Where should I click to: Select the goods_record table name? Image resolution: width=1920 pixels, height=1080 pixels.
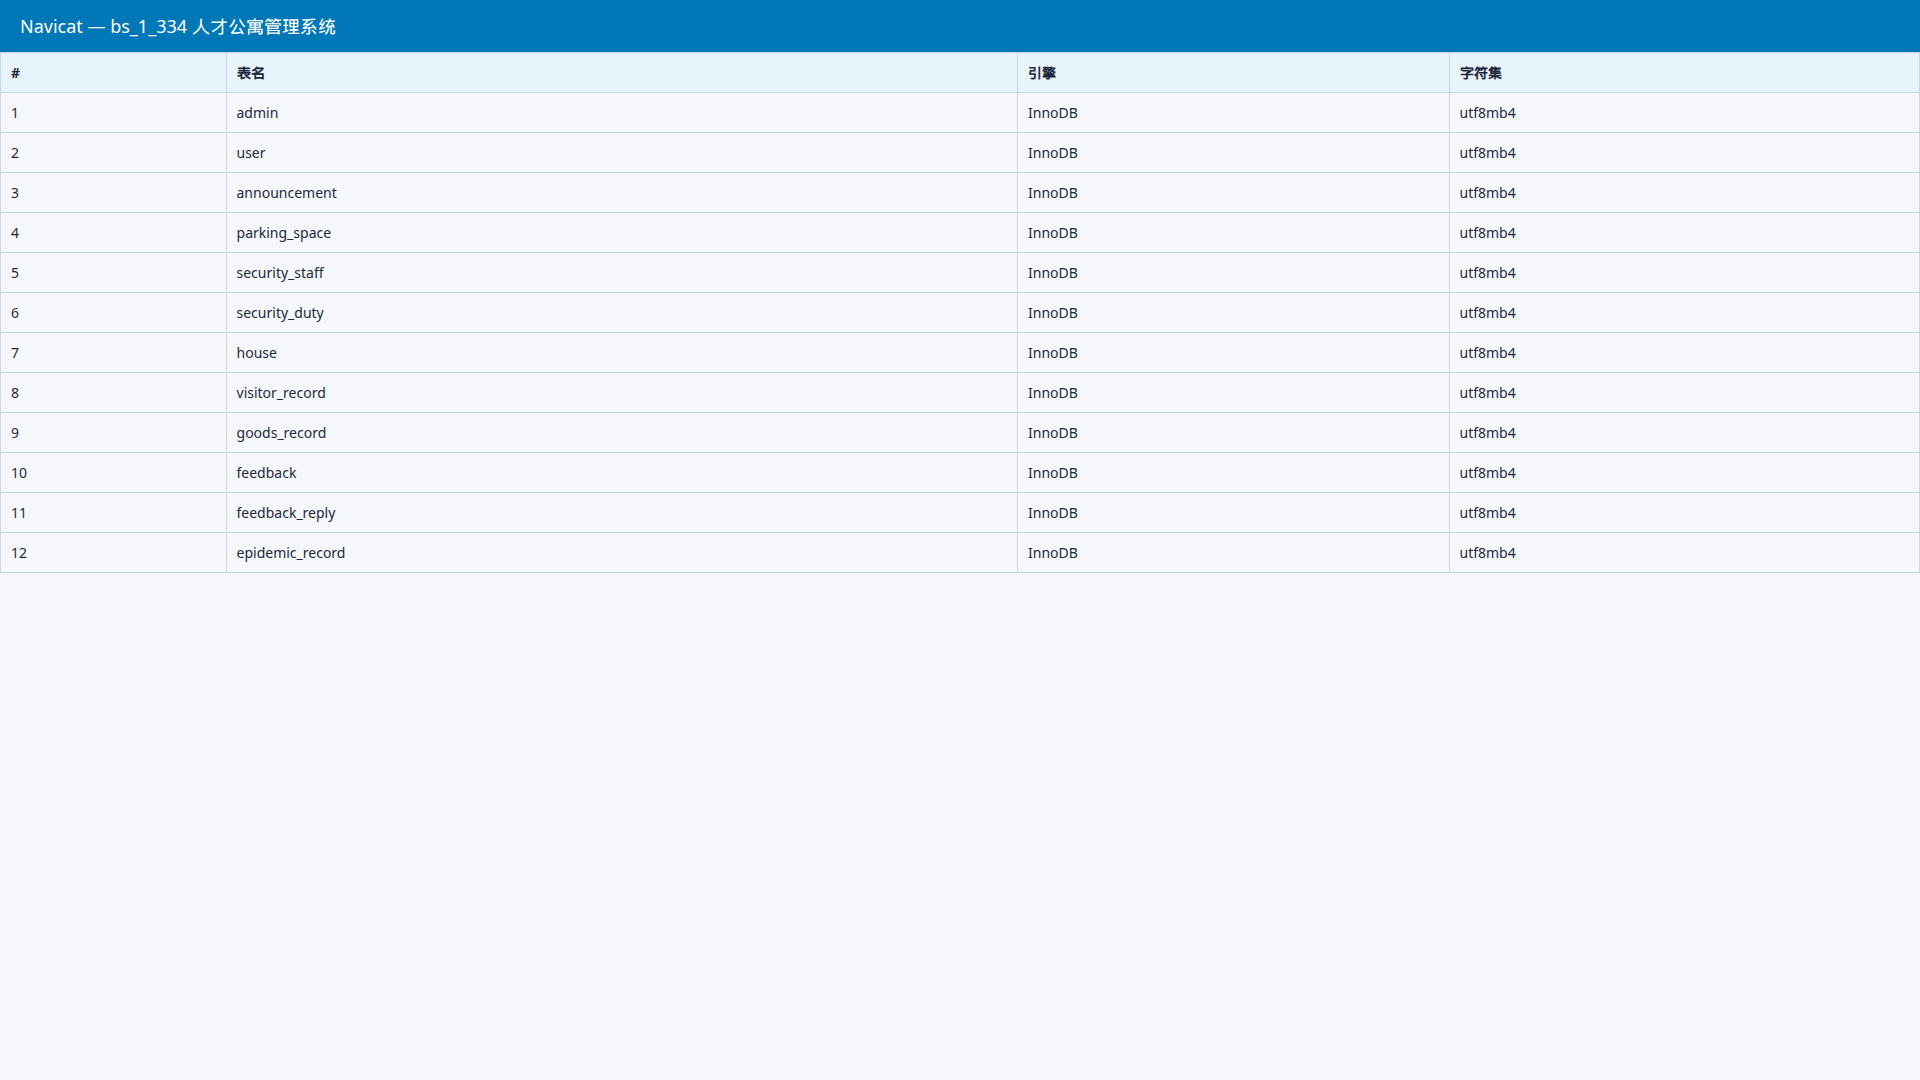pyautogui.click(x=281, y=433)
